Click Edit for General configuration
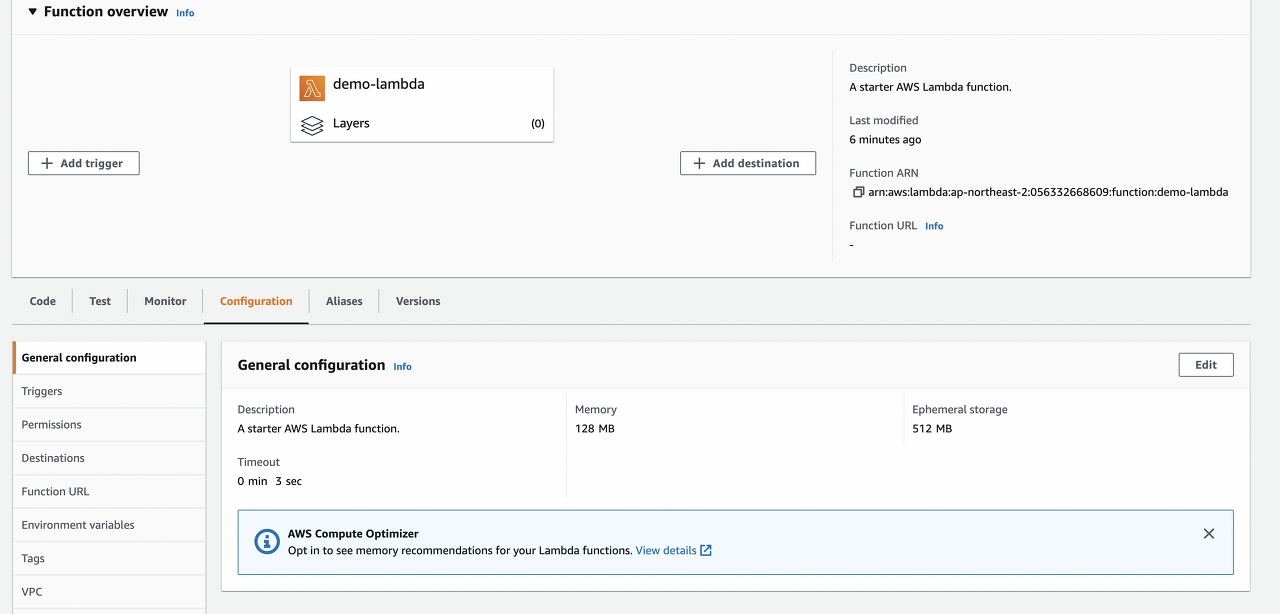Image resolution: width=1280 pixels, height=614 pixels. [x=1206, y=365]
